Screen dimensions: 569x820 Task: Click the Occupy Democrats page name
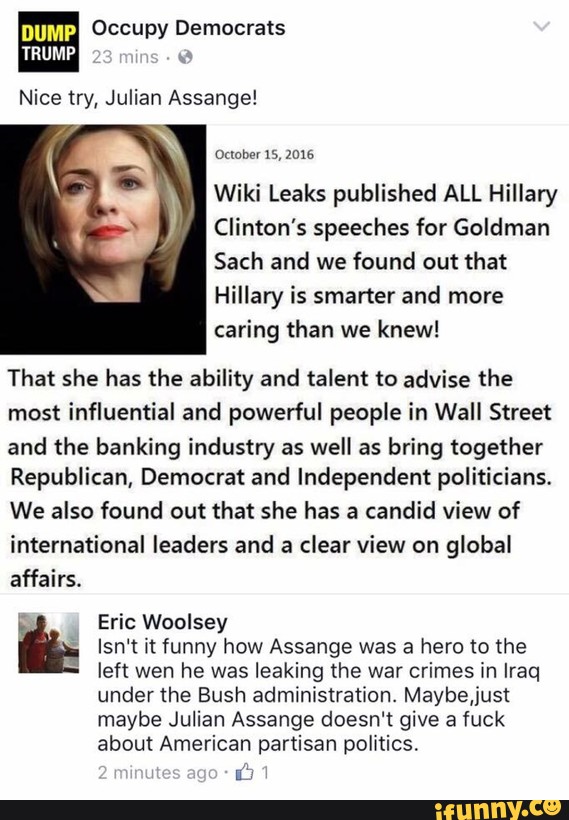click(188, 28)
